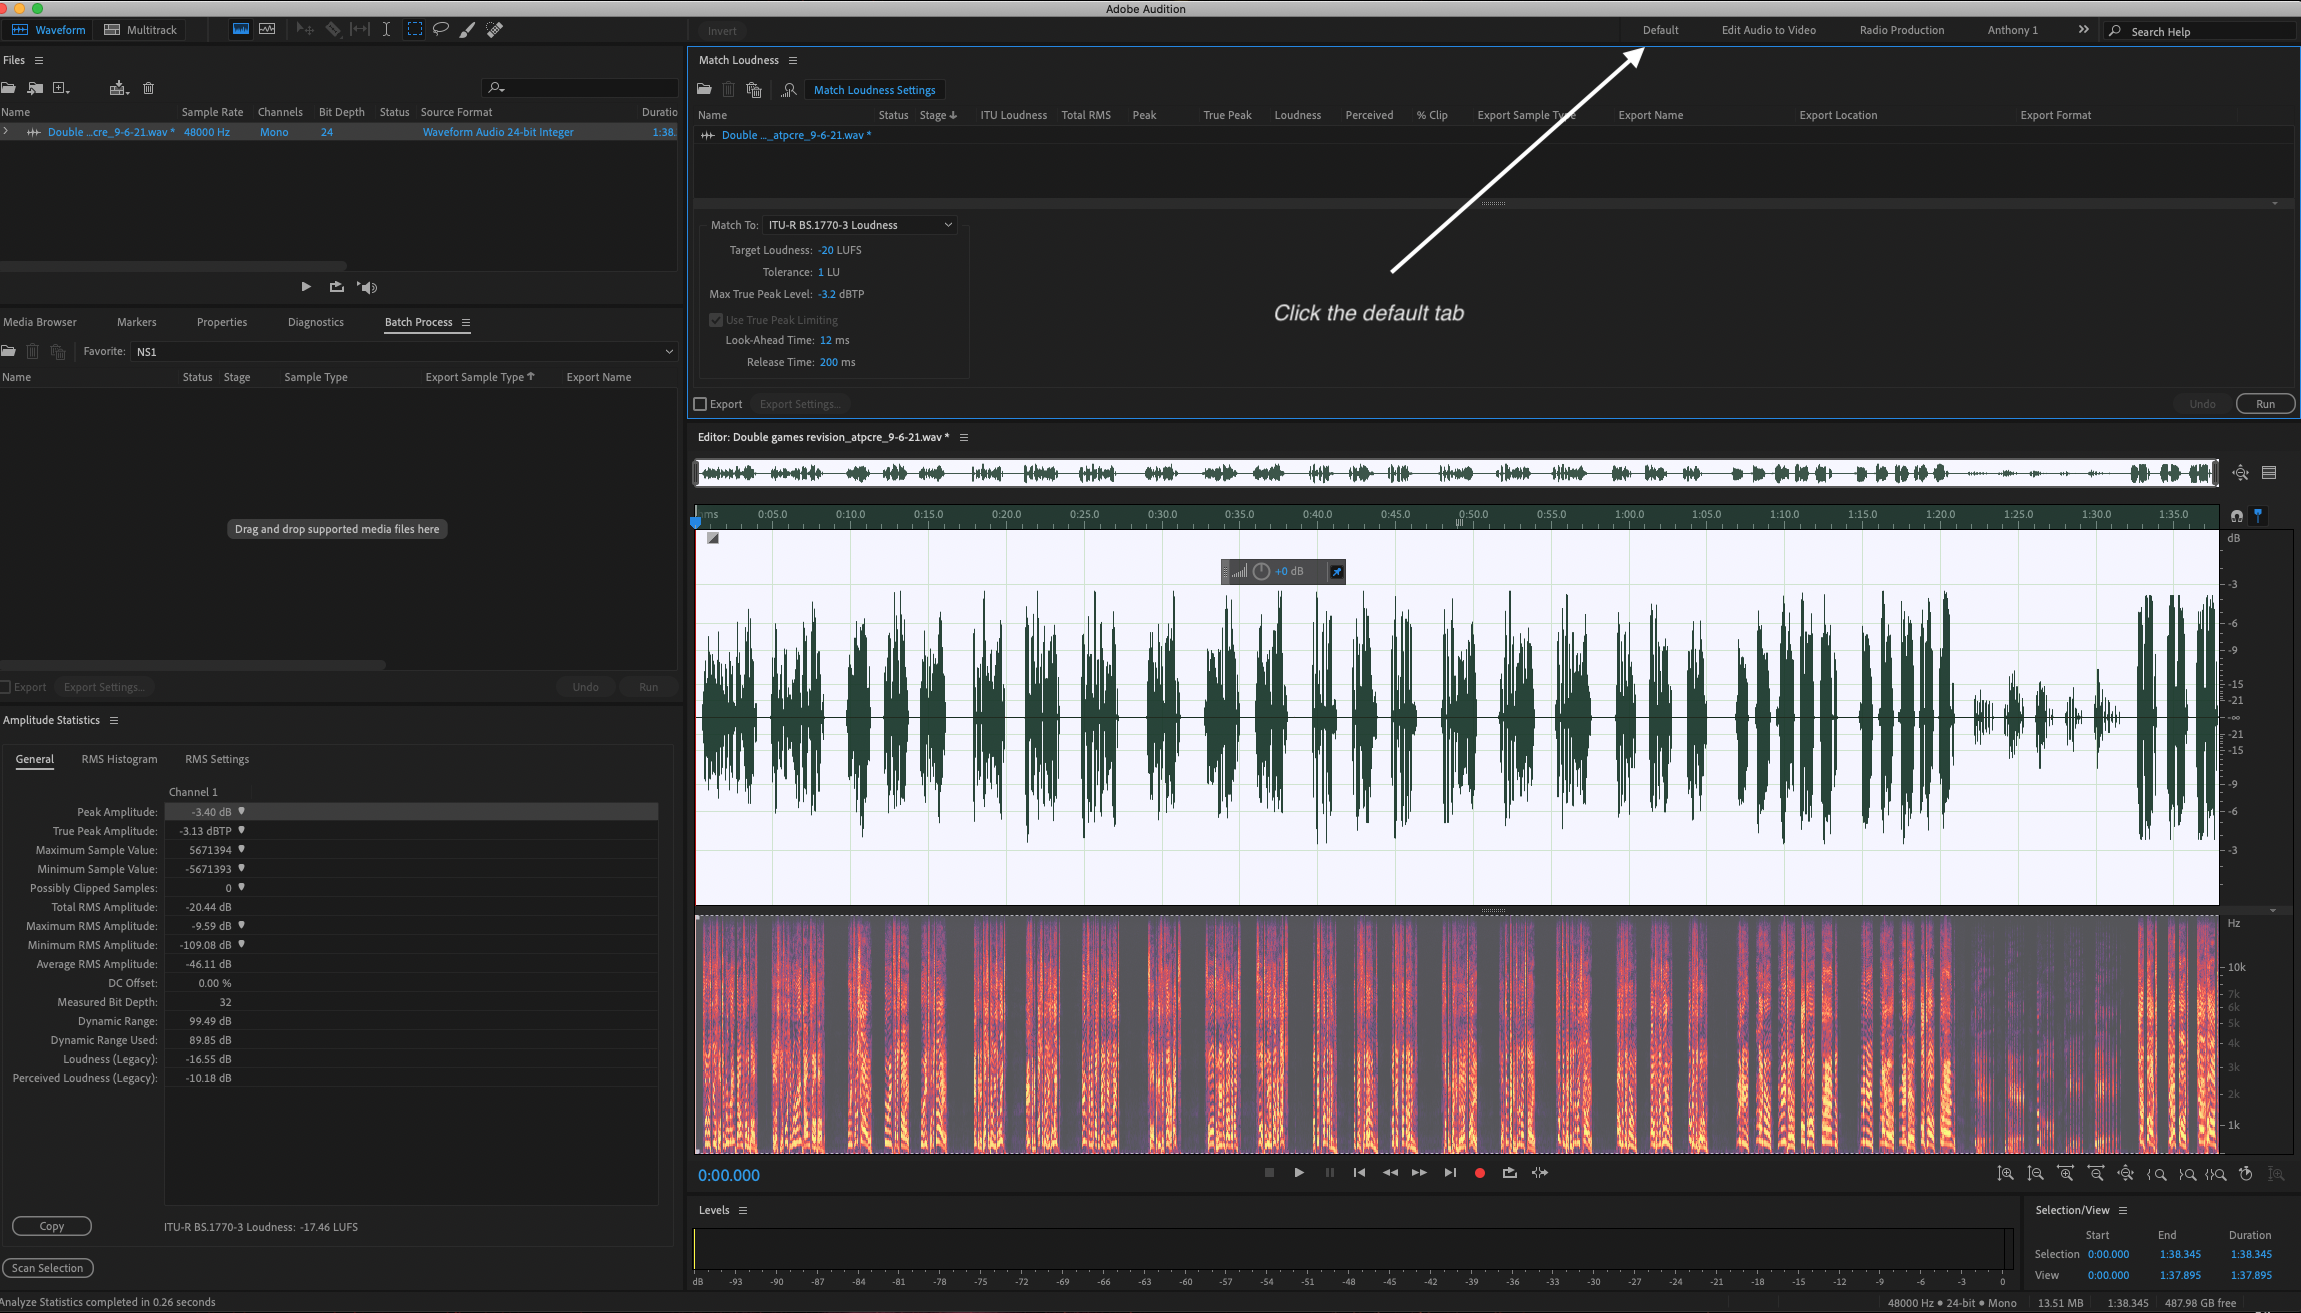Switch to the Default workspace tab
Screen dimensions: 2301x1313
click(x=1660, y=30)
